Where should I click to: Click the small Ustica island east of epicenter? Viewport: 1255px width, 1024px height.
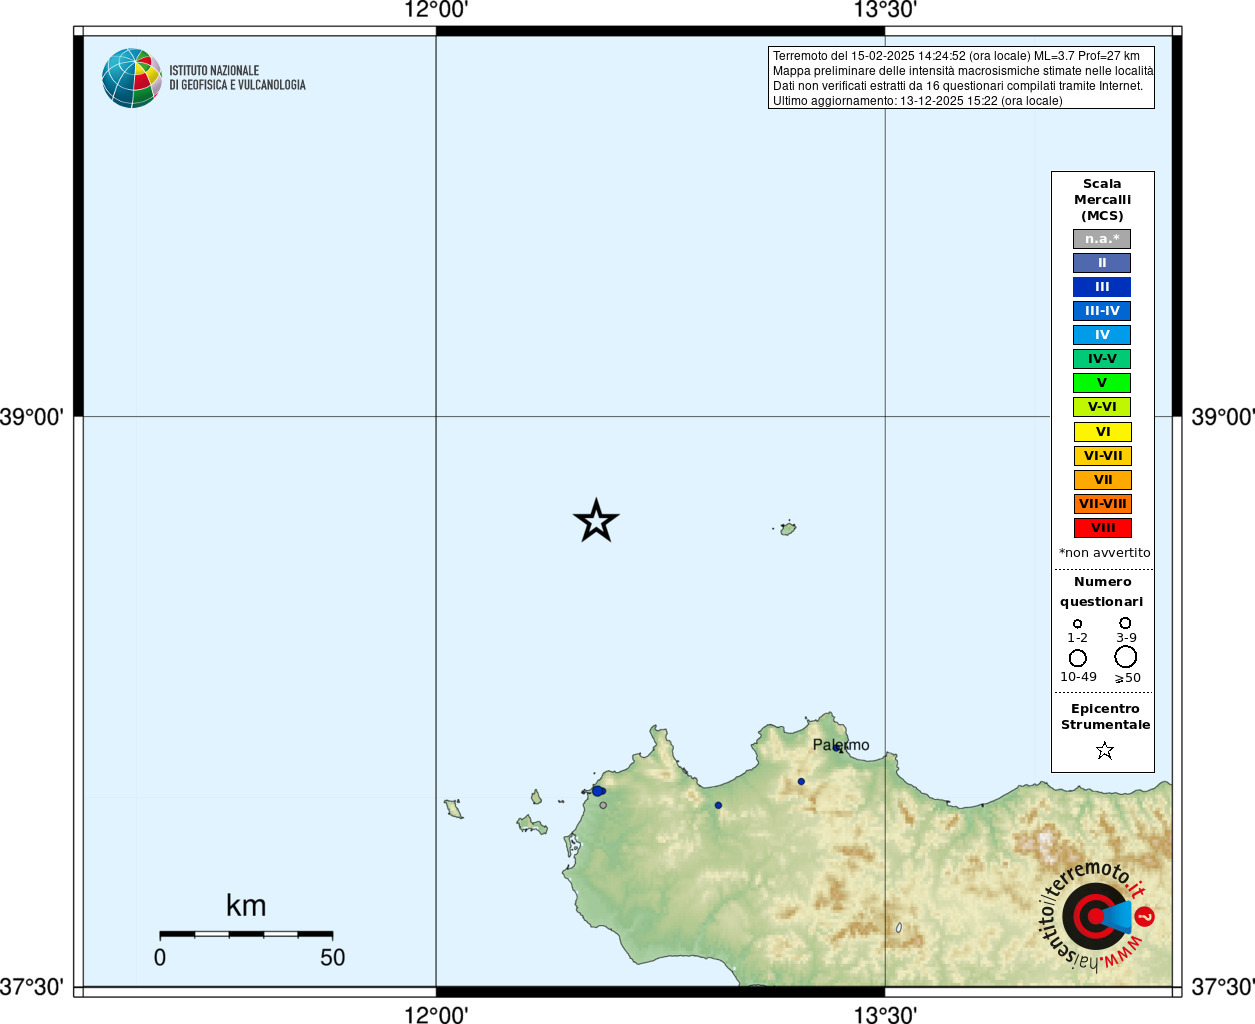click(x=788, y=528)
